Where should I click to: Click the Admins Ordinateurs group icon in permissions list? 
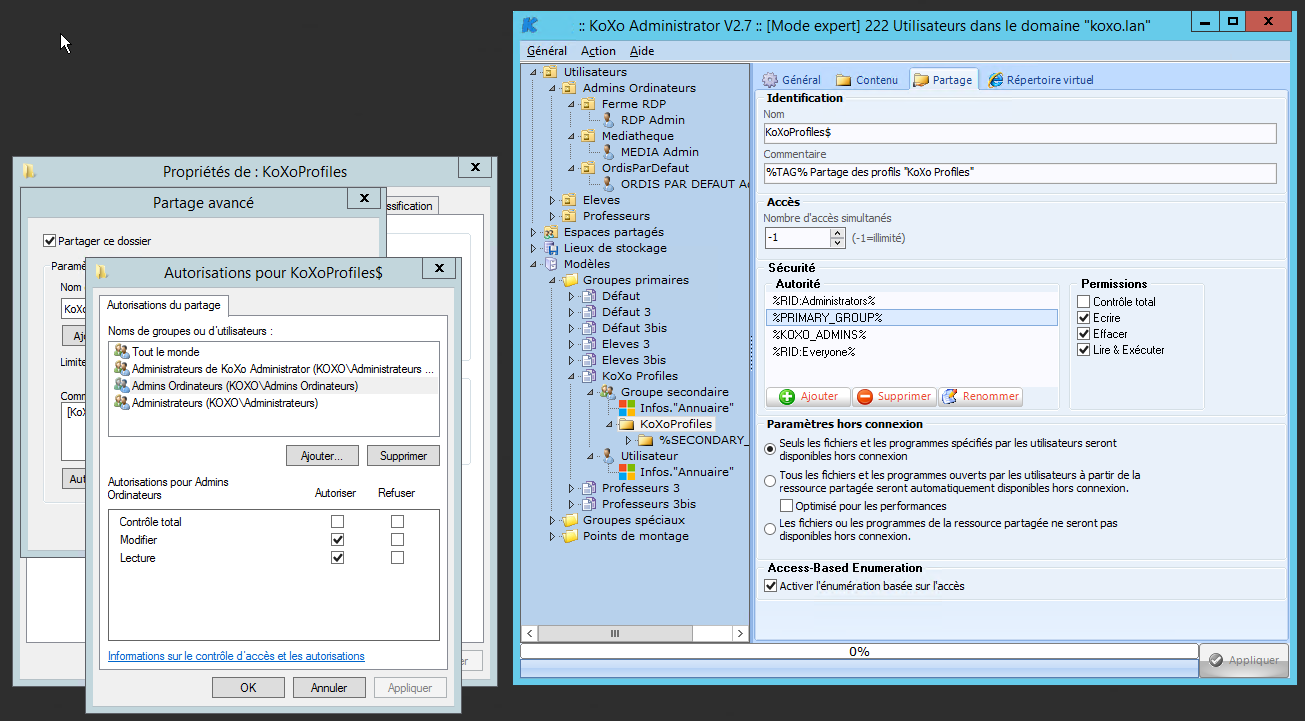pos(122,386)
